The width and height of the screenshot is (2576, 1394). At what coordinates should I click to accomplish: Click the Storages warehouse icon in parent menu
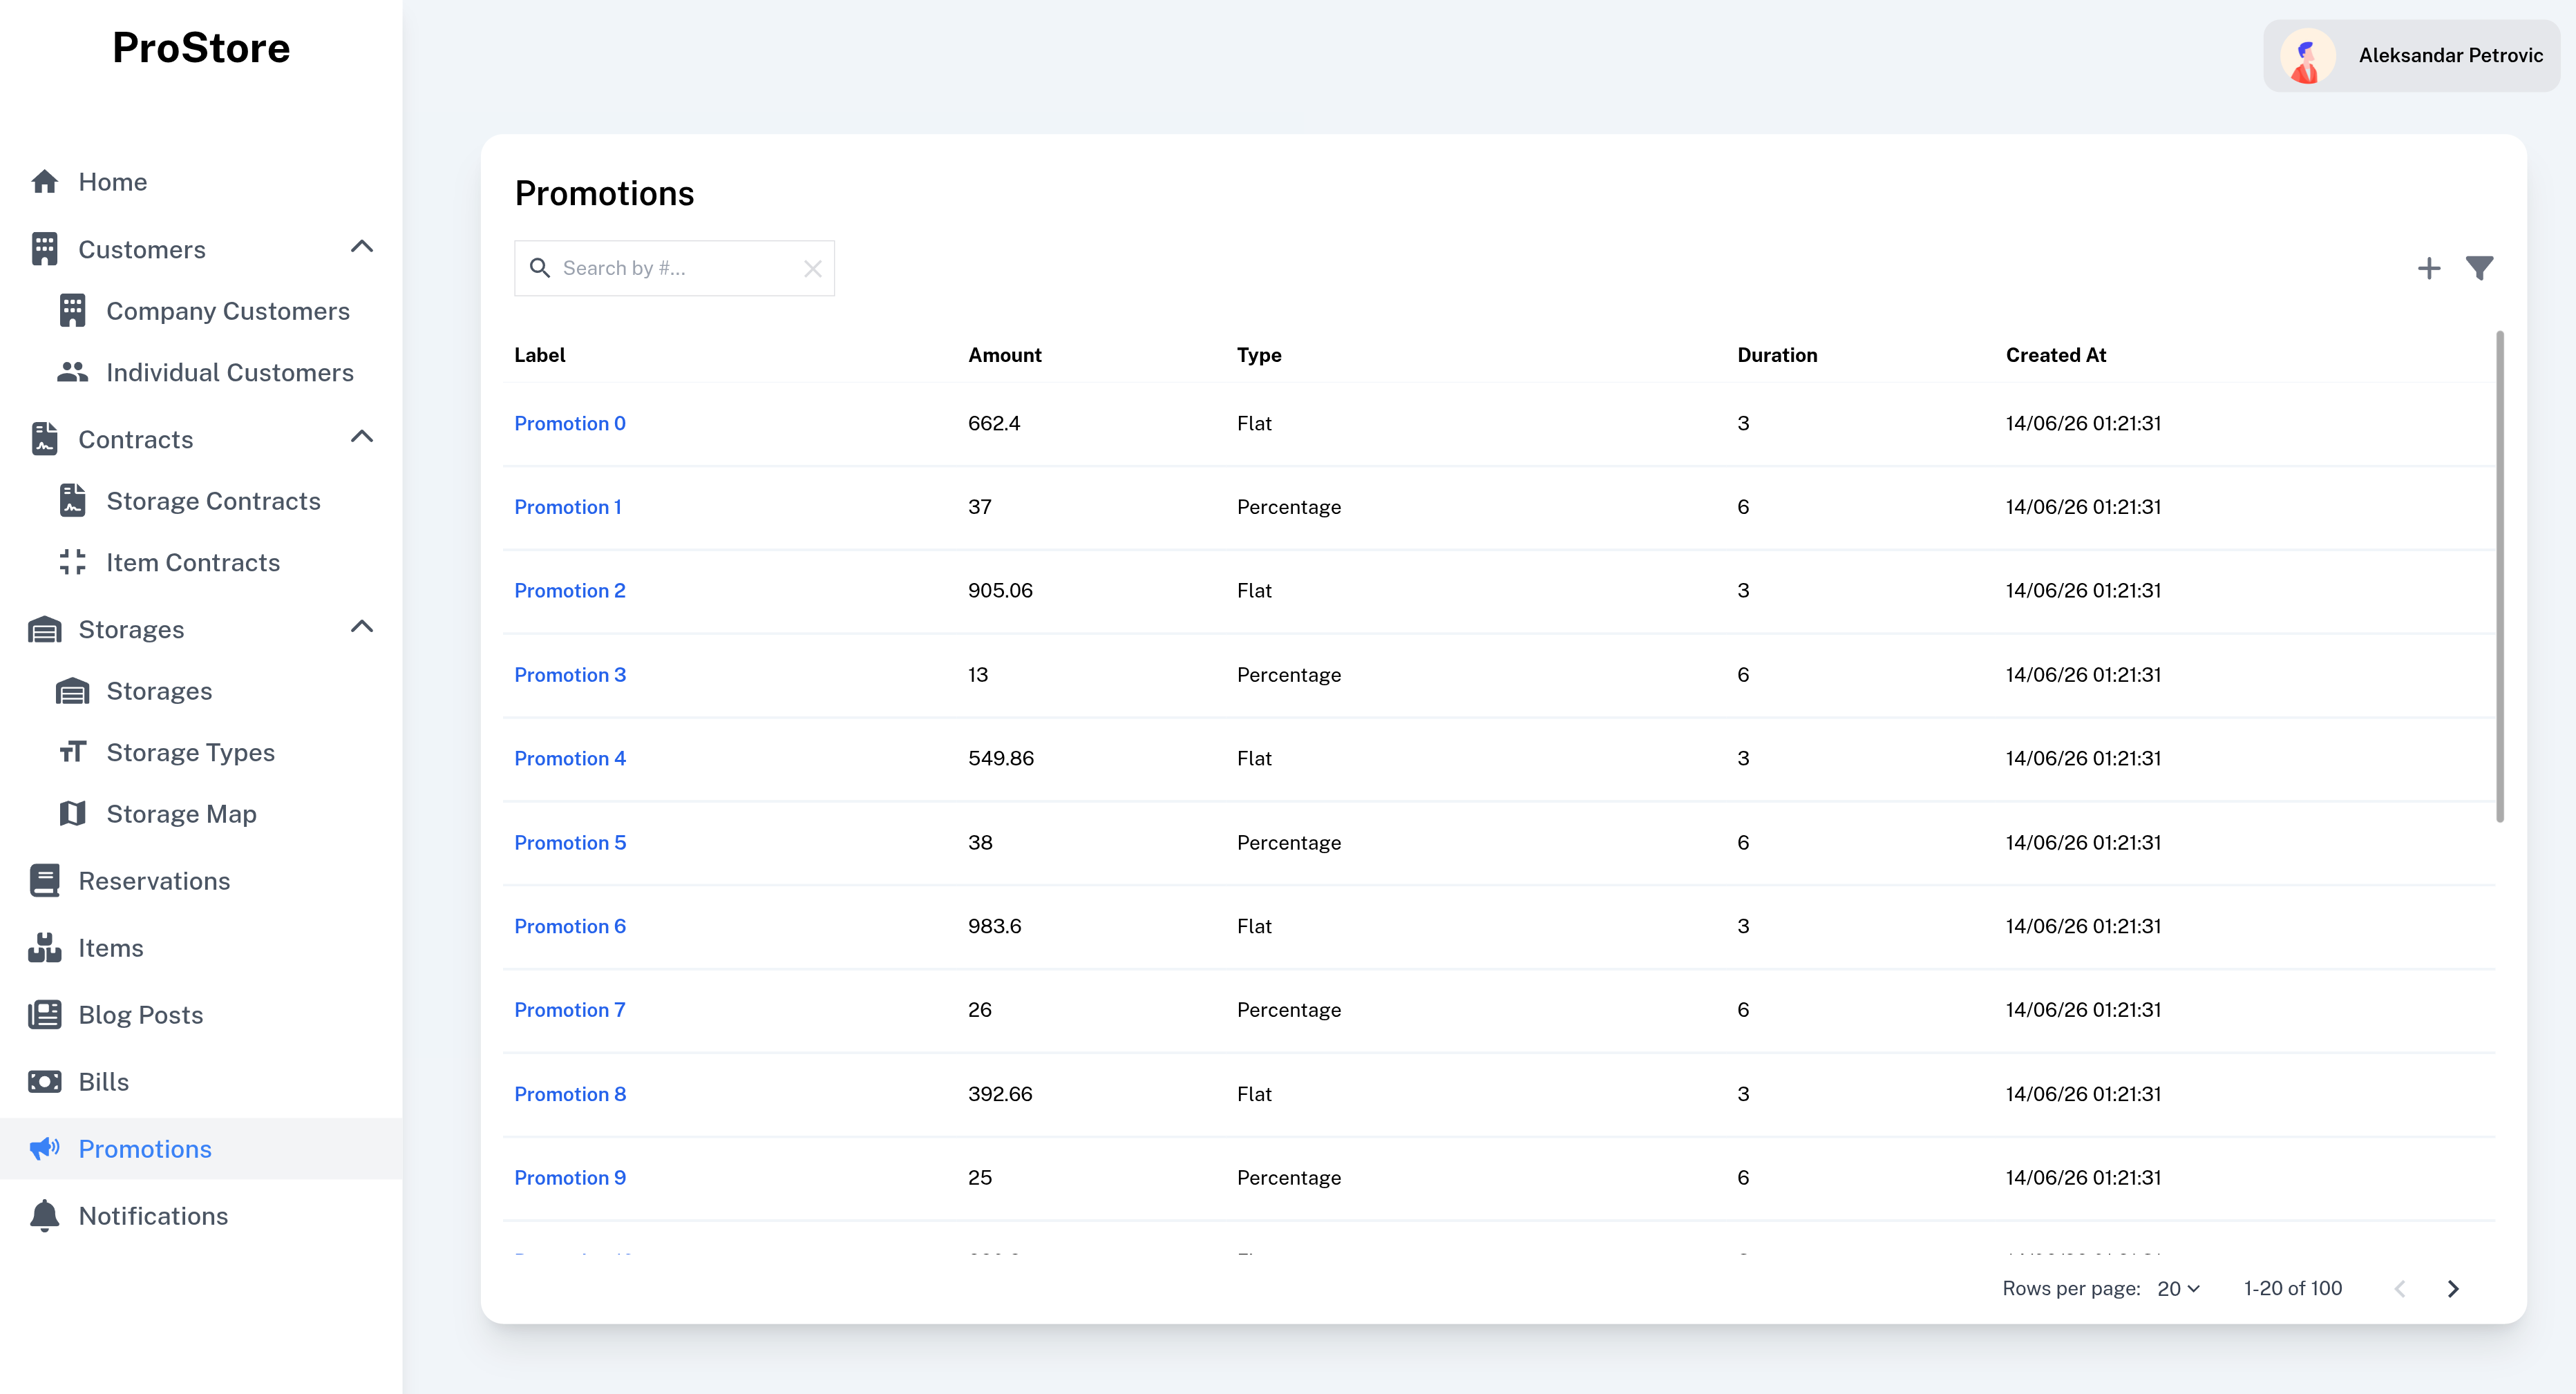(x=44, y=629)
